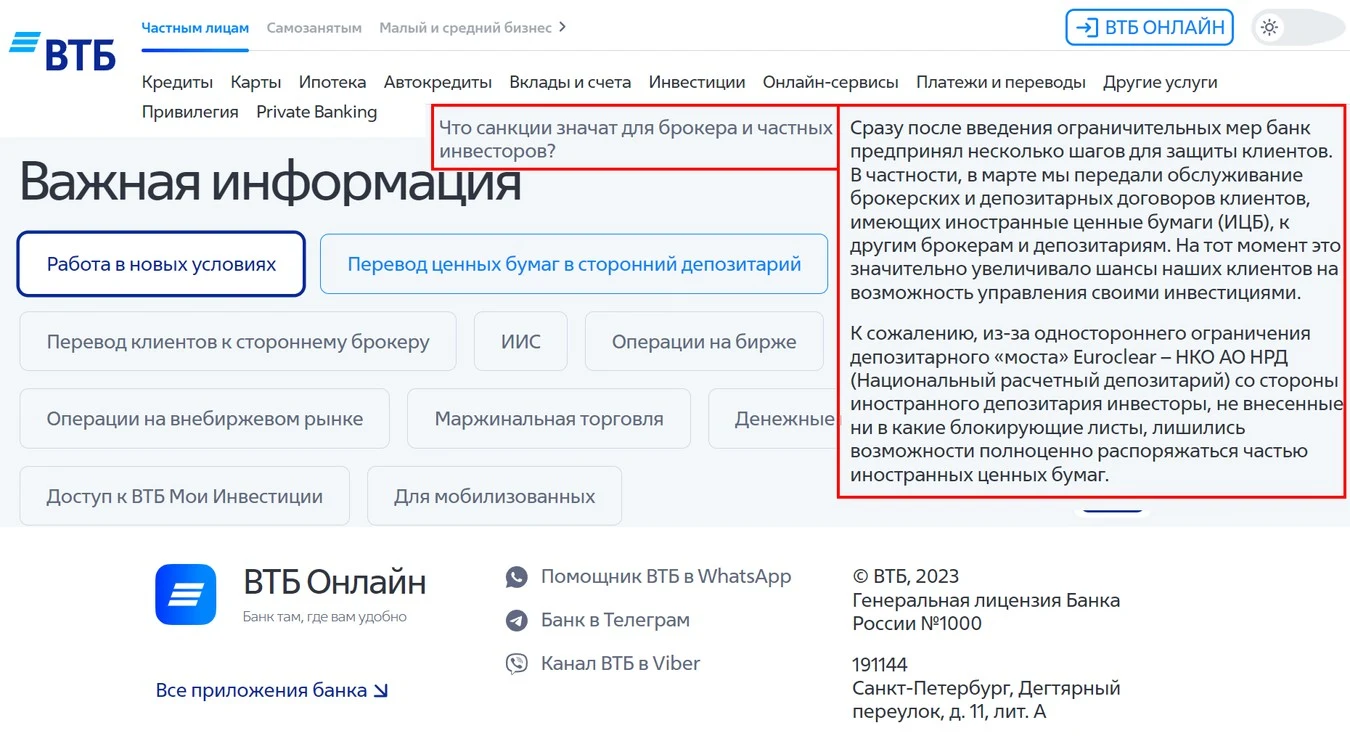Open the Инвестиции menu

pyautogui.click(x=697, y=82)
